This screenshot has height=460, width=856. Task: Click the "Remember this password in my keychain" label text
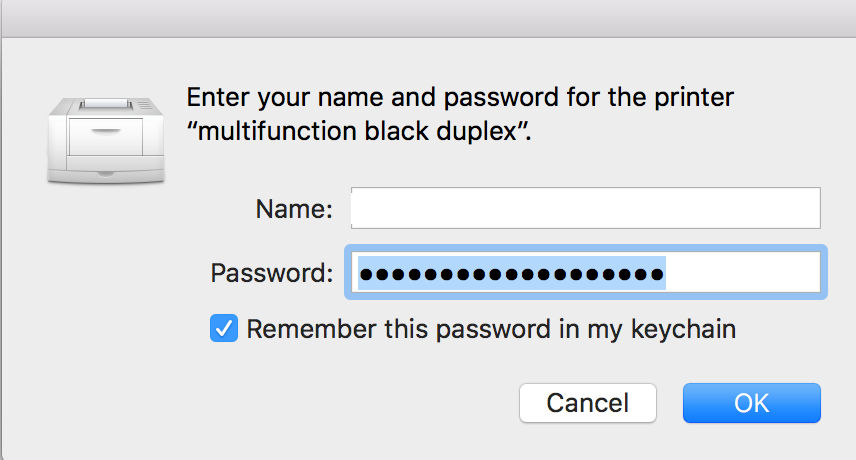[491, 329]
